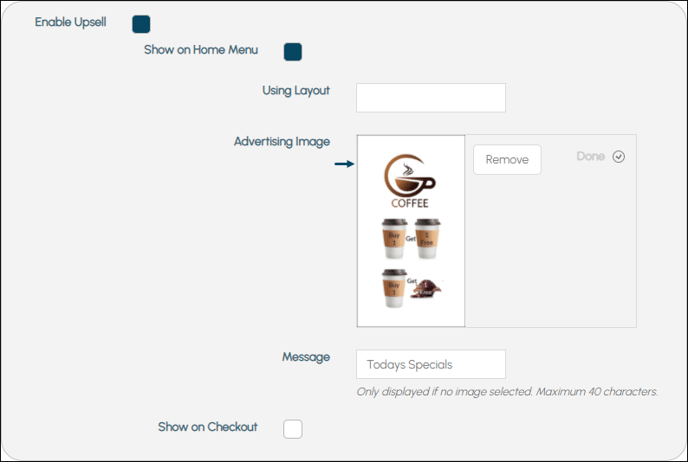This screenshot has width=688, height=462.
Task: Click the Enable Upsell label
Action: (x=71, y=22)
